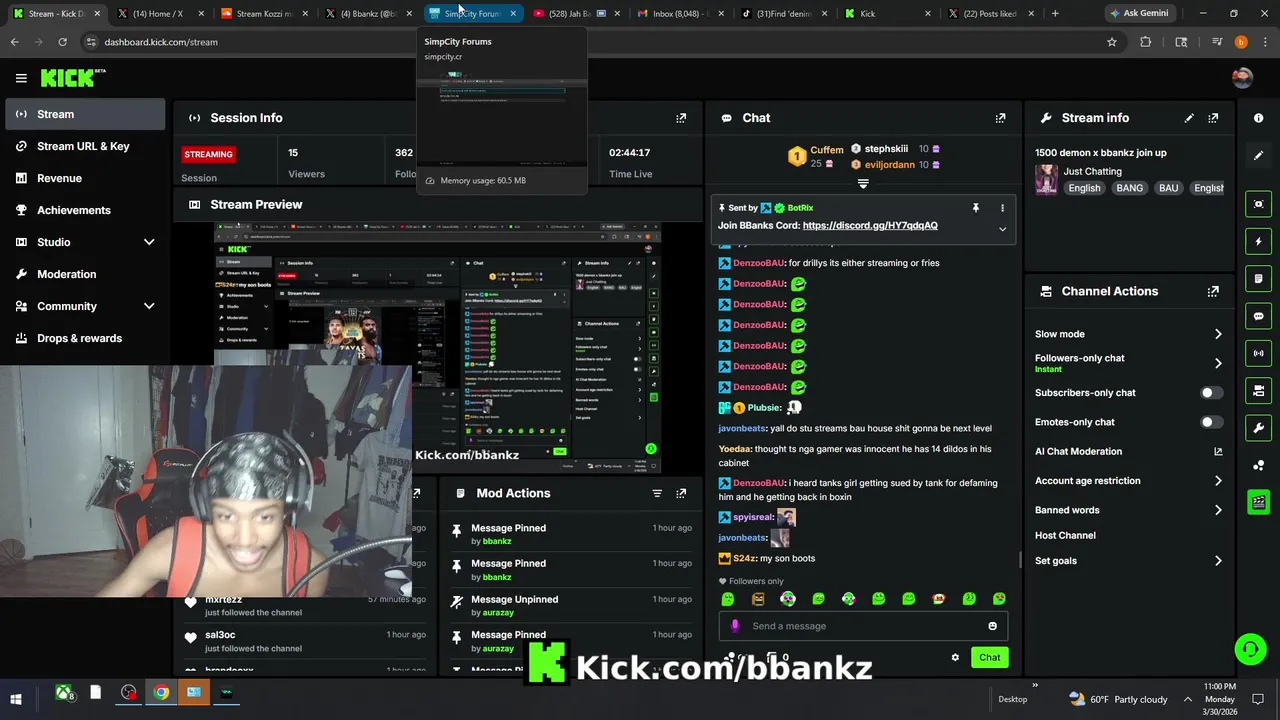Pop out the Session Info panel
The height and width of the screenshot is (720, 1280).
(681, 118)
